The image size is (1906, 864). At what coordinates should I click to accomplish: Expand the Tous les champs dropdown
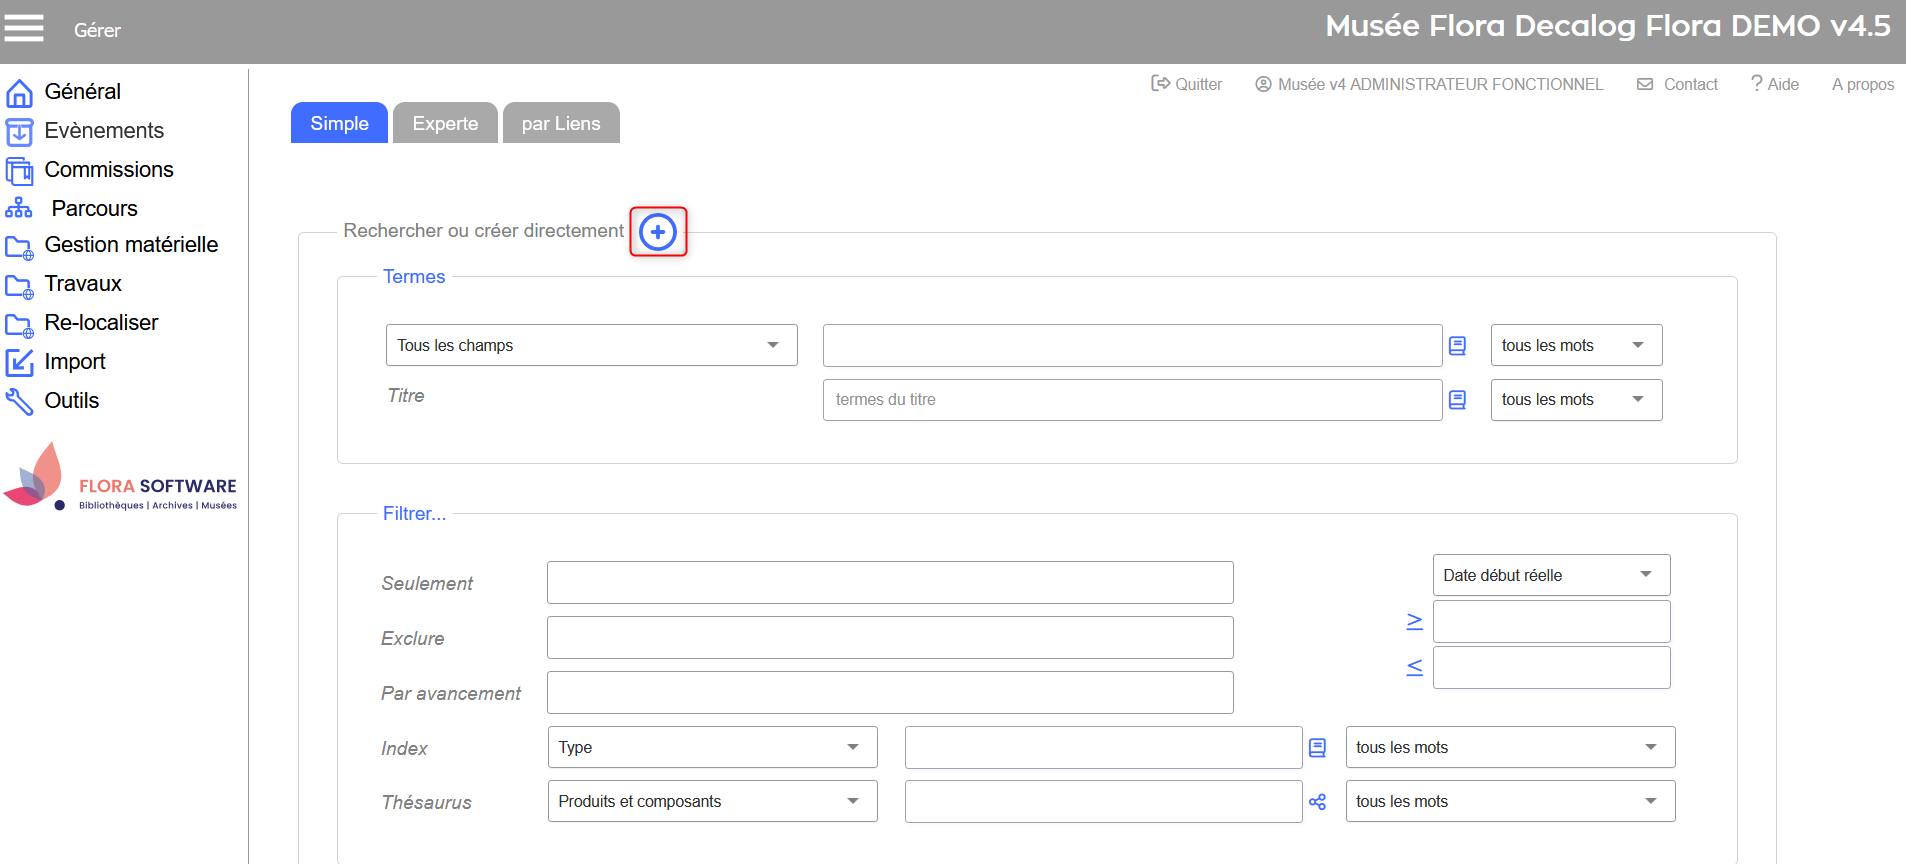click(591, 345)
